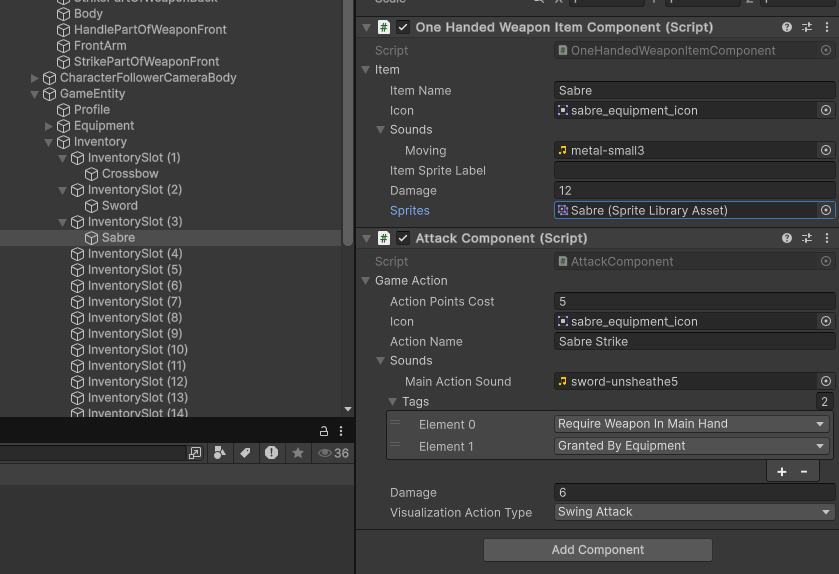Open object picker for Item Icon field
The image size is (839, 574).
(x=826, y=110)
